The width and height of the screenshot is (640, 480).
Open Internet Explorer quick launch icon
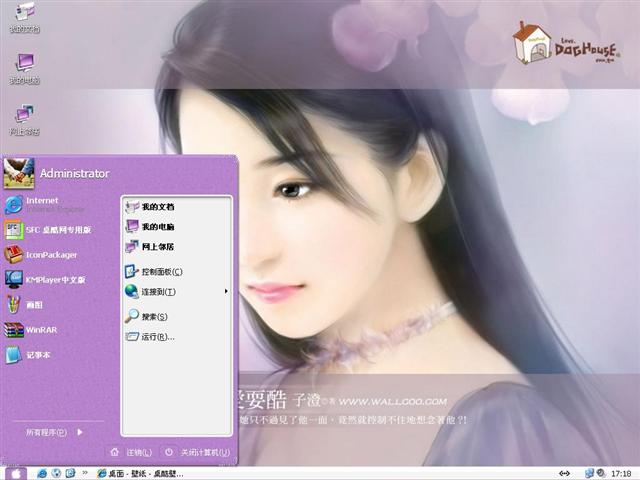pyautogui.click(x=42, y=473)
